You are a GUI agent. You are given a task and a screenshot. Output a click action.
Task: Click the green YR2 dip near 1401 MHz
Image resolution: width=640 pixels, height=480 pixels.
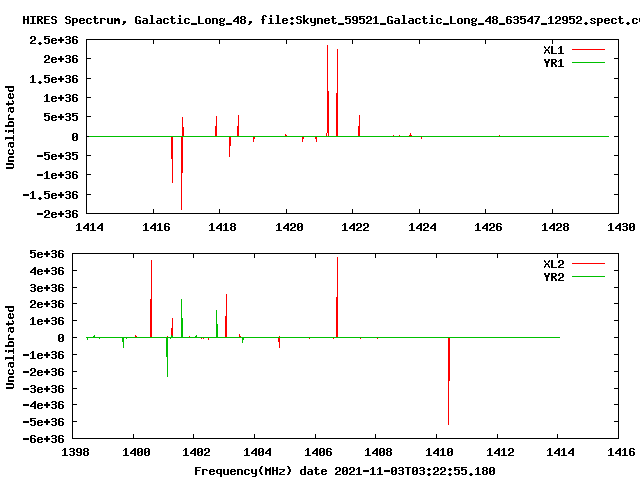pyautogui.click(x=167, y=357)
